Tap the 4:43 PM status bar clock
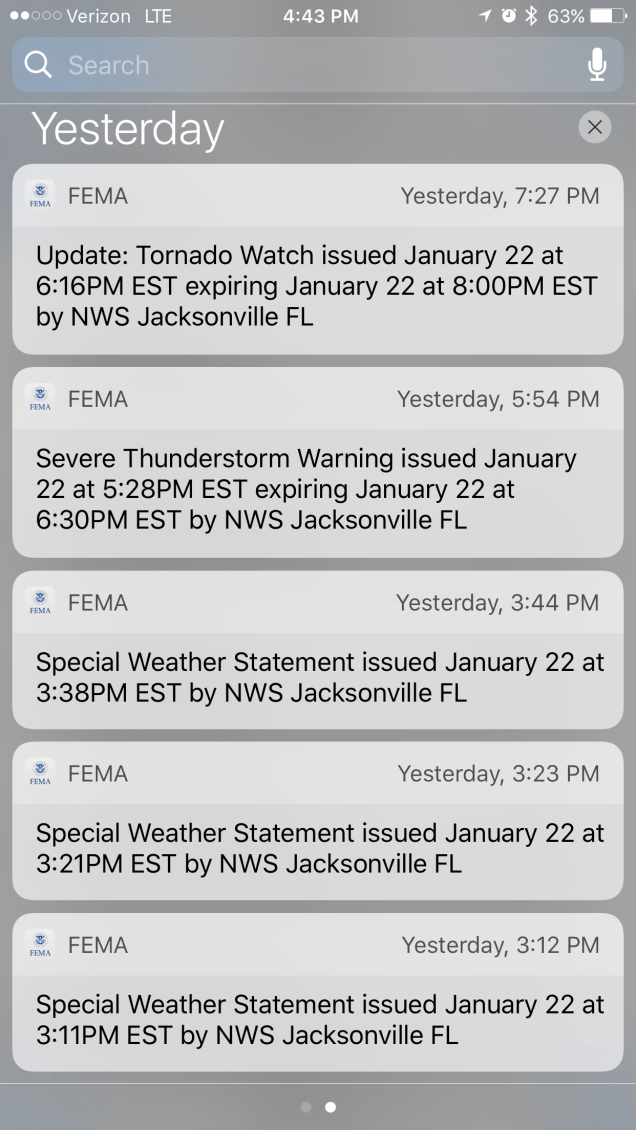Screen dimensions: 636x1130 point(320,16)
